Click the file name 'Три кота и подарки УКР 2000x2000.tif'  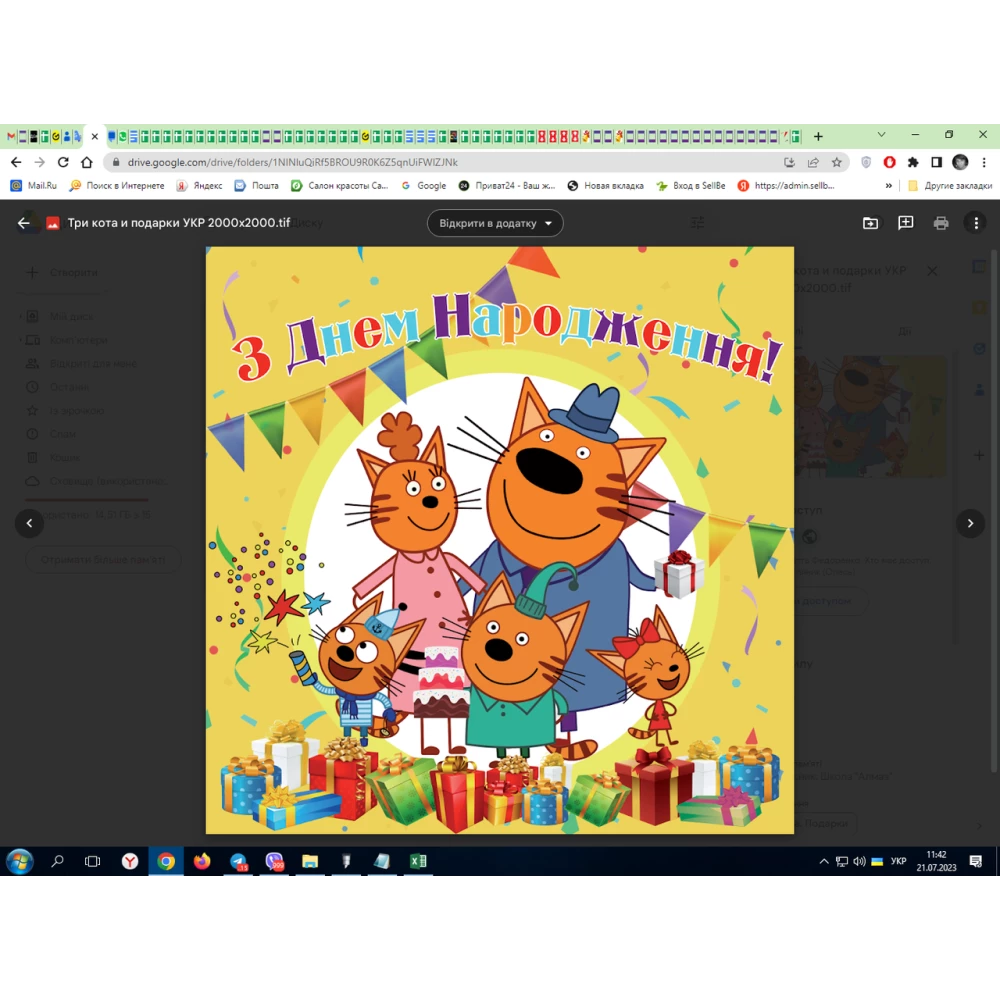point(179,223)
